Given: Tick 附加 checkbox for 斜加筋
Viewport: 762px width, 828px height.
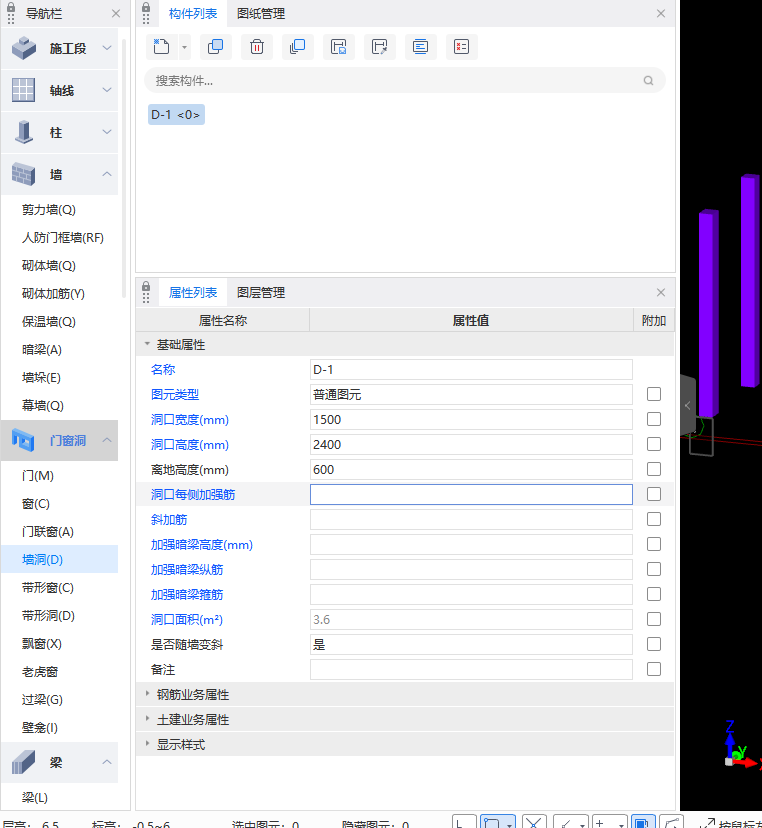Looking at the screenshot, I should (654, 519).
